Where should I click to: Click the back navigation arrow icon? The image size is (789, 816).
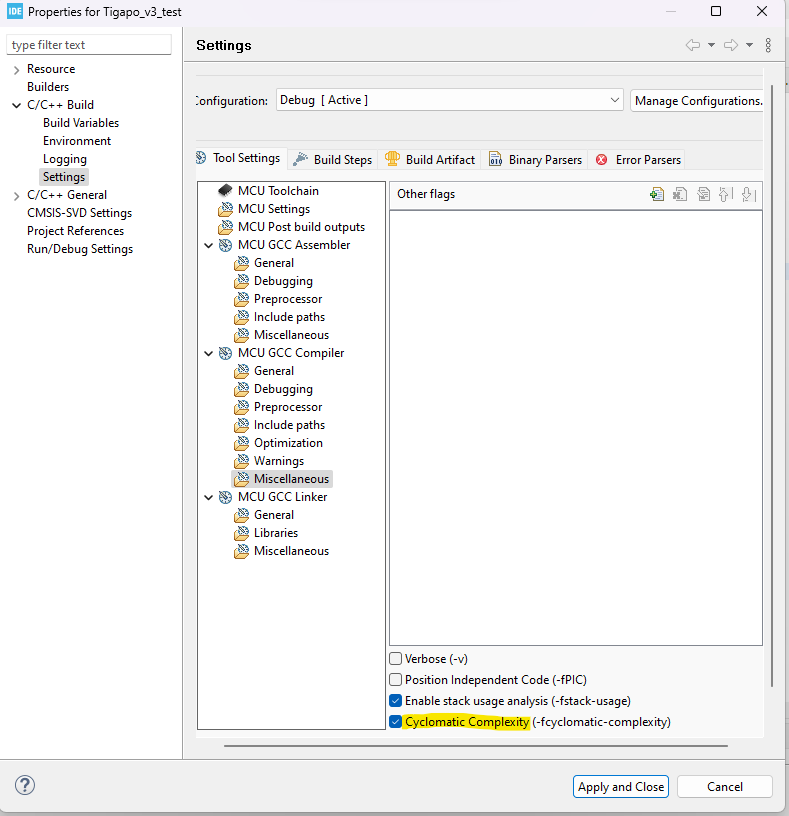(693, 45)
